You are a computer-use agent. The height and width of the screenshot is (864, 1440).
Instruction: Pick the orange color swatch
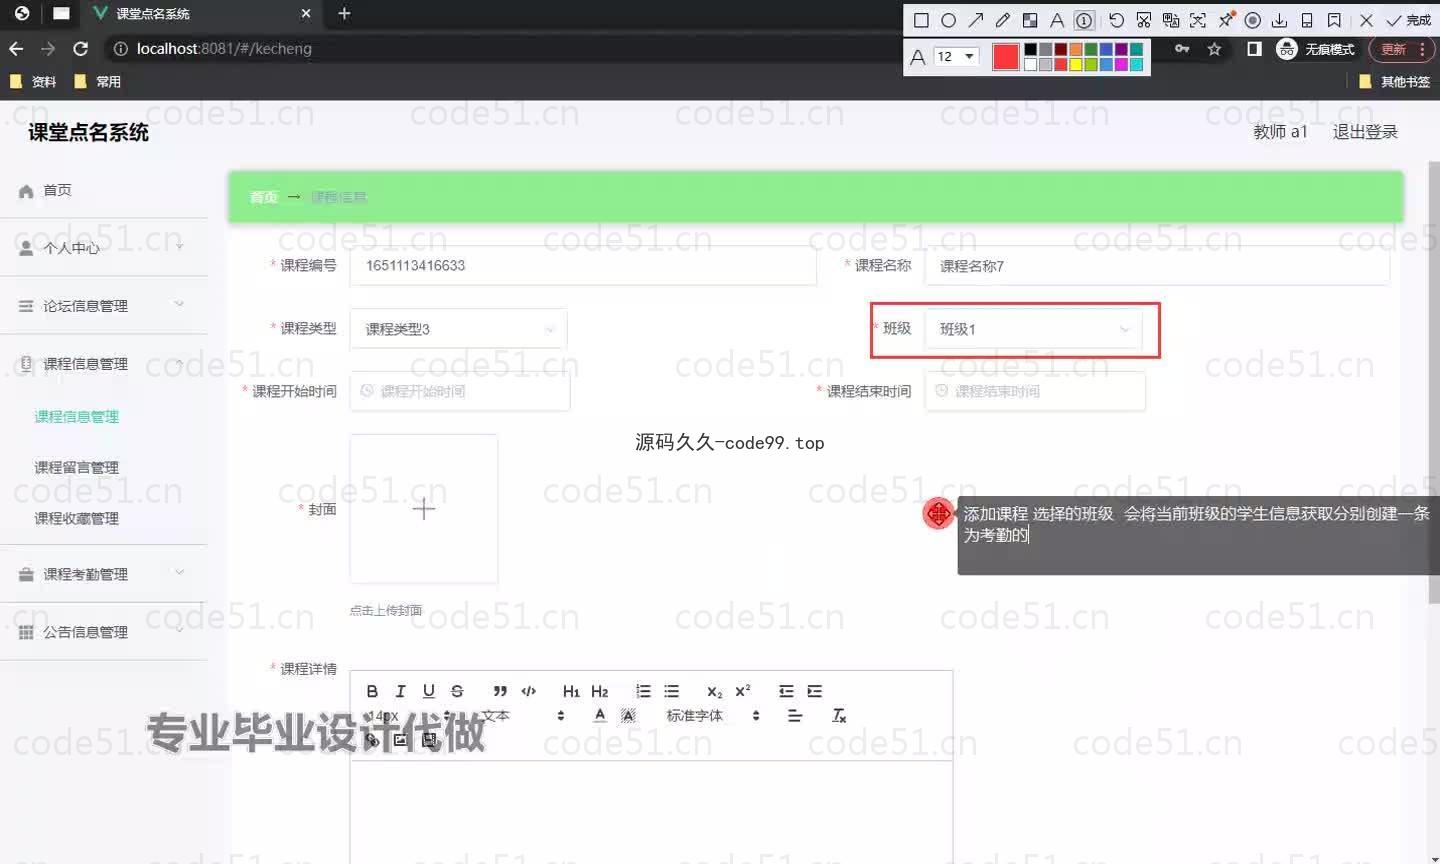tap(1076, 49)
